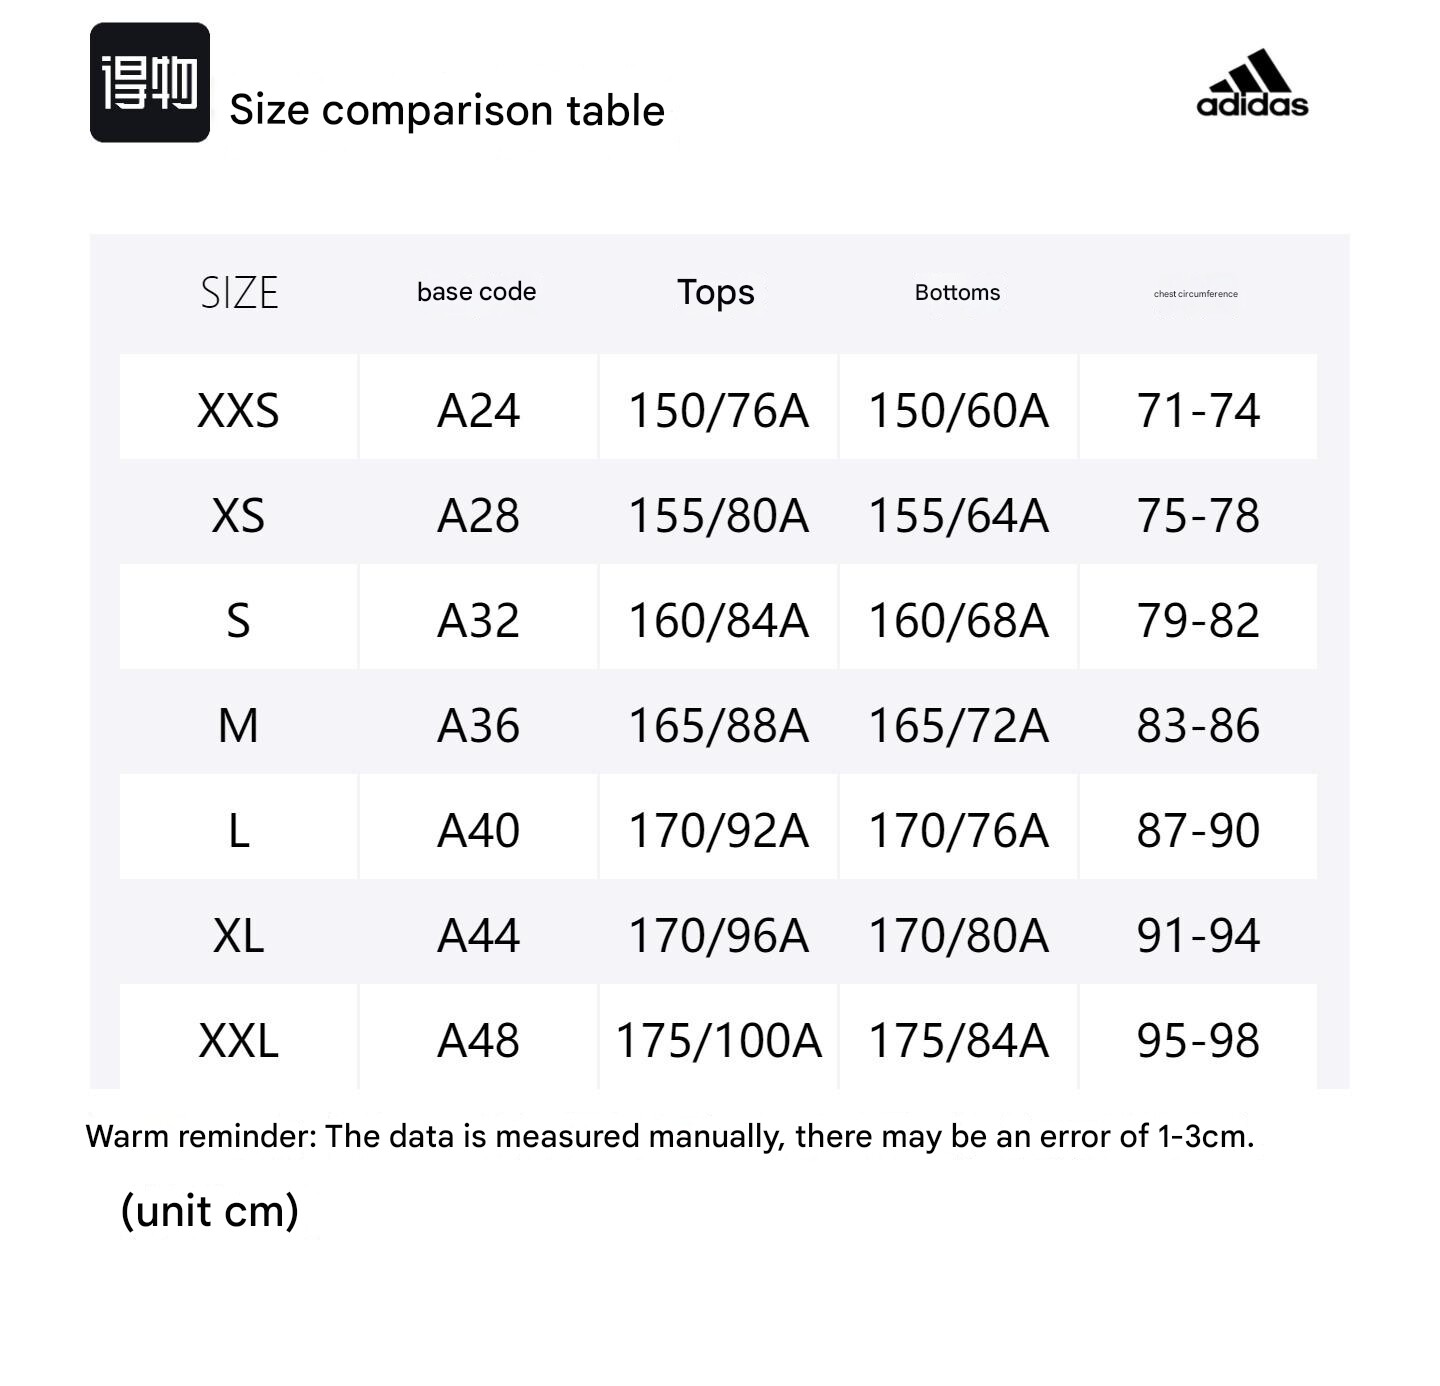Click the 'chest circumference' column header

tap(1196, 294)
